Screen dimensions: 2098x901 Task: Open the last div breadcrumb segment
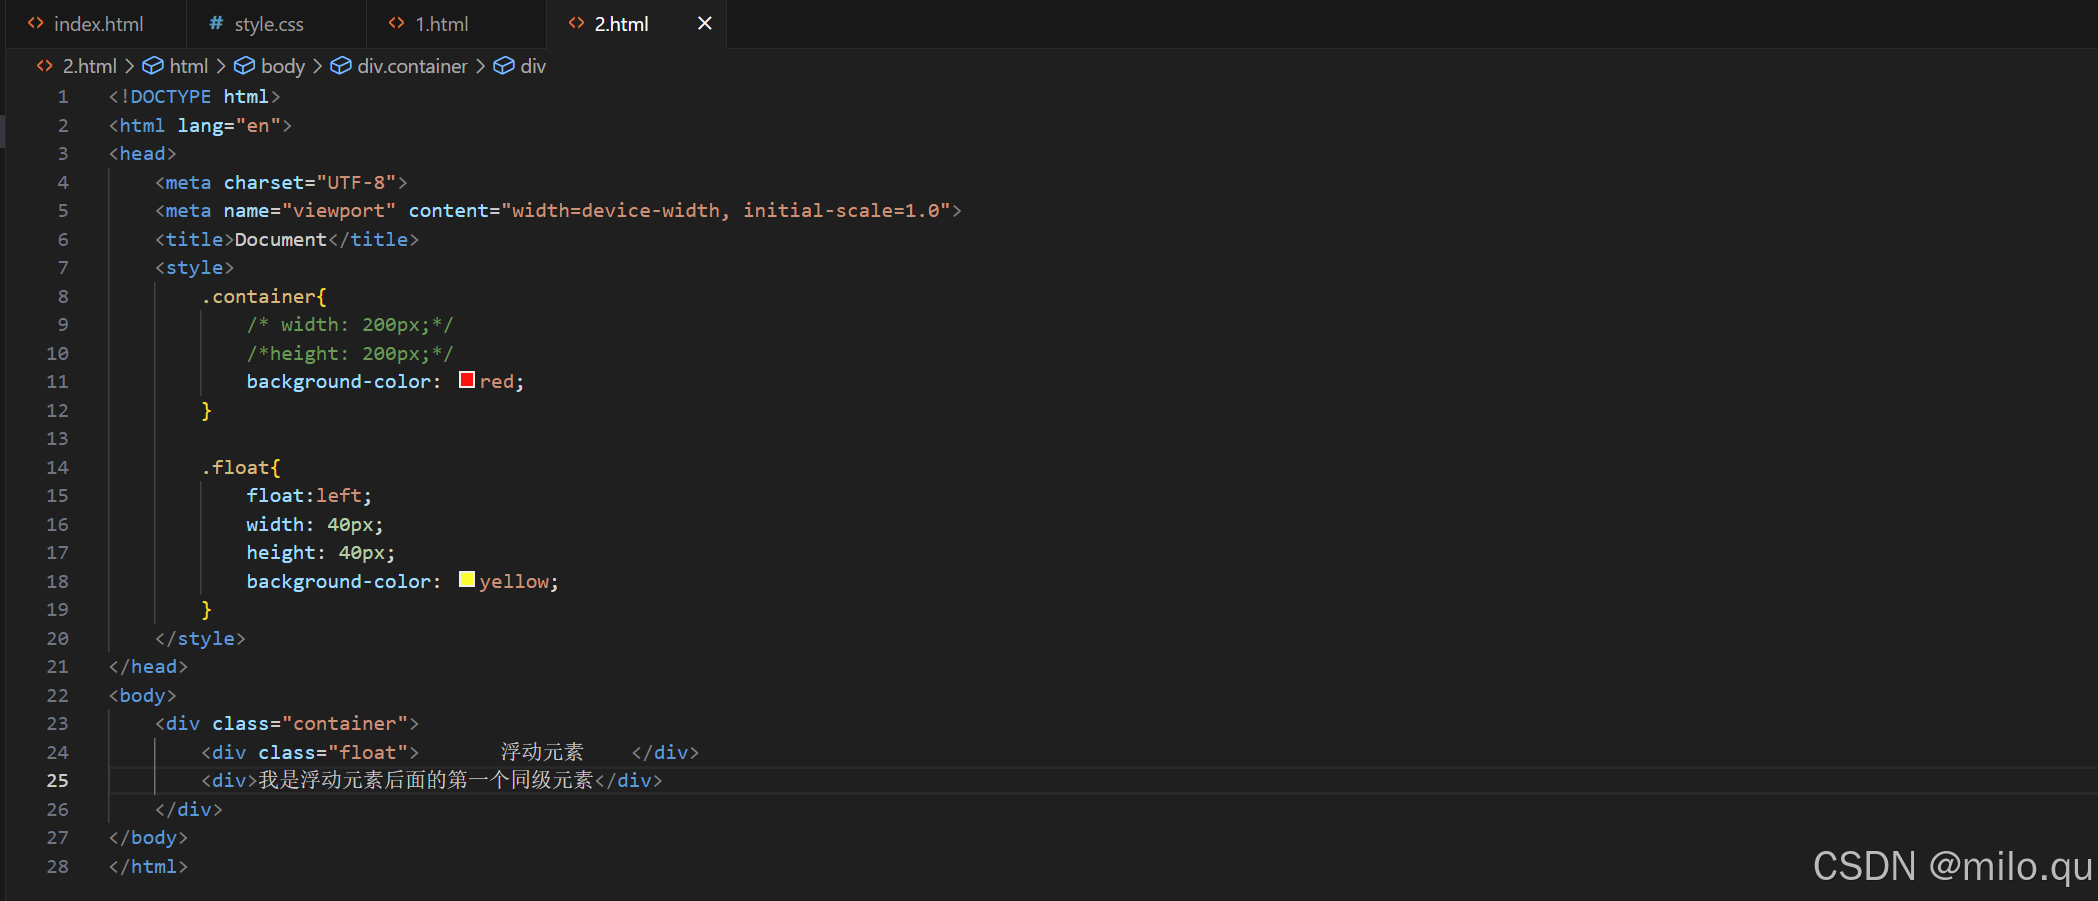(x=533, y=66)
